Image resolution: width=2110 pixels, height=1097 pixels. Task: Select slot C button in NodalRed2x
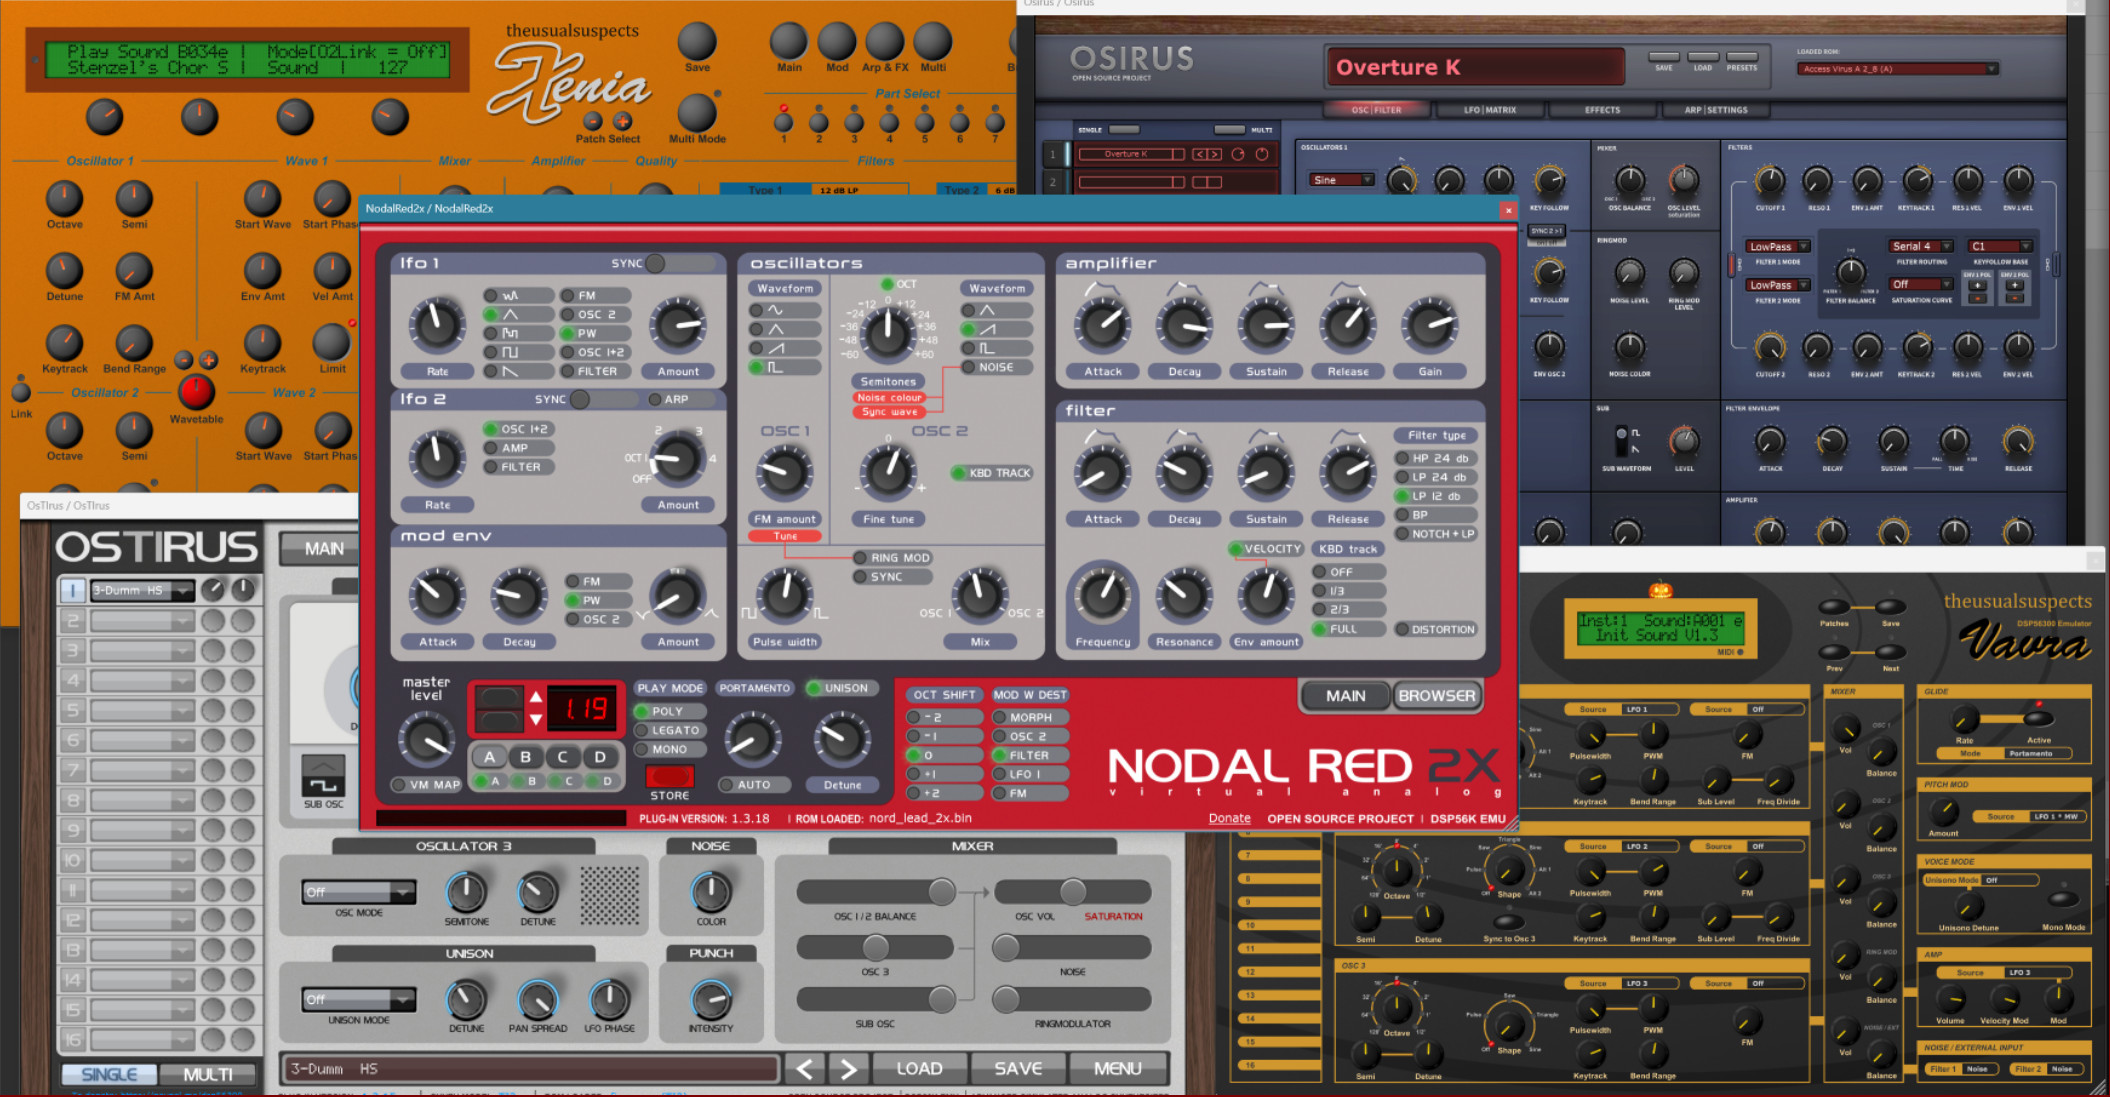[x=563, y=757]
